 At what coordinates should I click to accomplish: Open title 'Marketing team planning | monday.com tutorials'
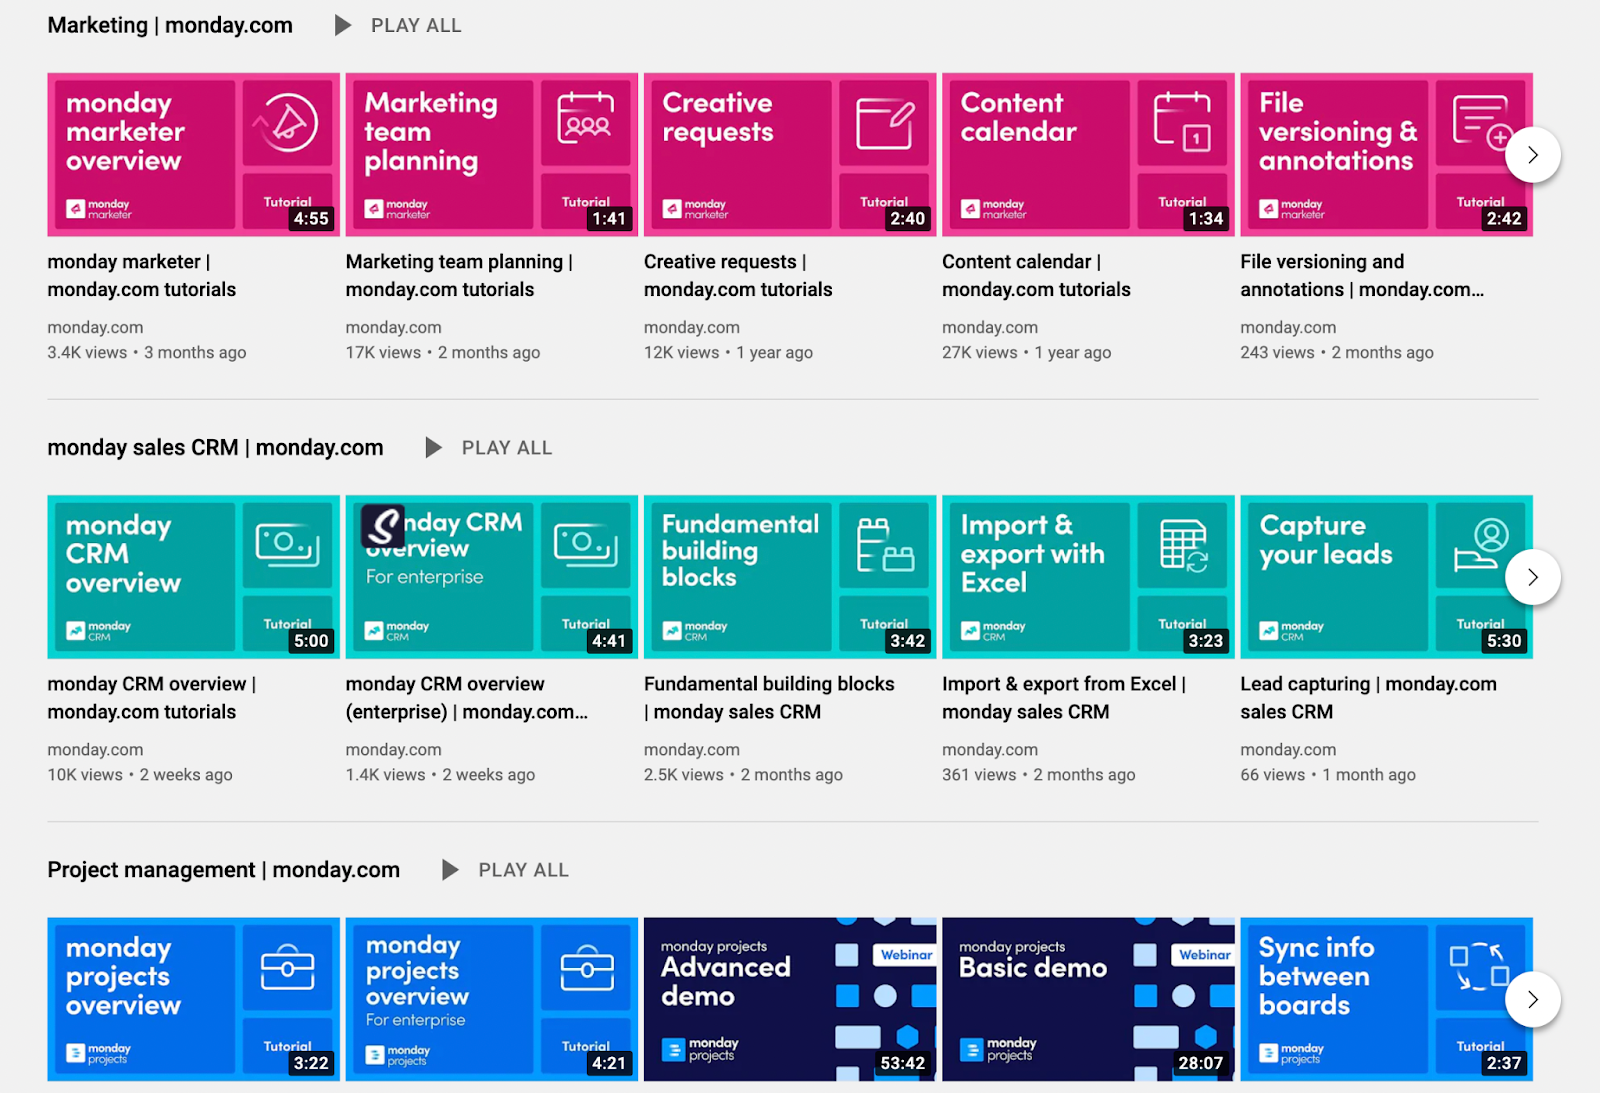coord(459,276)
